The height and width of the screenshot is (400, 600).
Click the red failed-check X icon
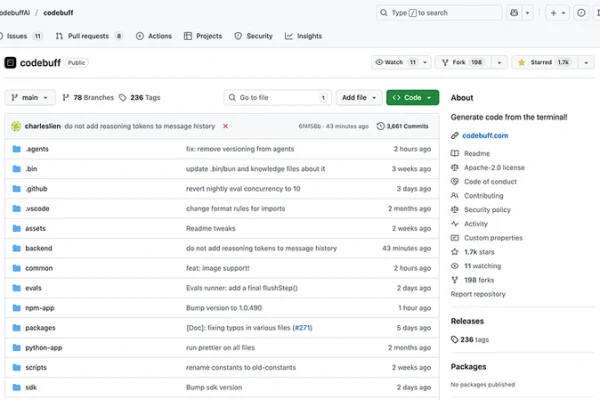coord(225,126)
